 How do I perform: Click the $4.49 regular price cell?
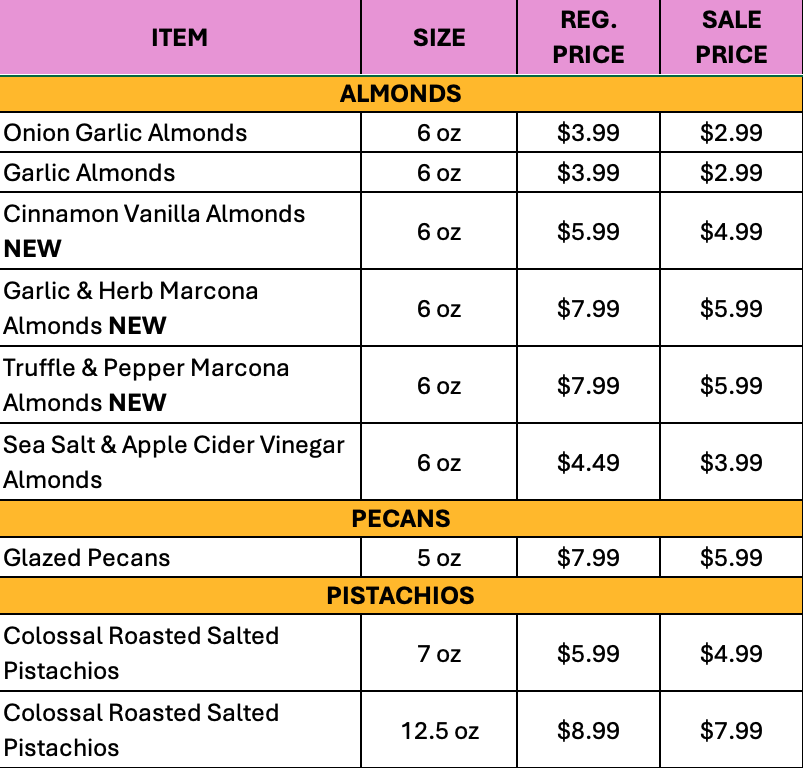(588, 461)
